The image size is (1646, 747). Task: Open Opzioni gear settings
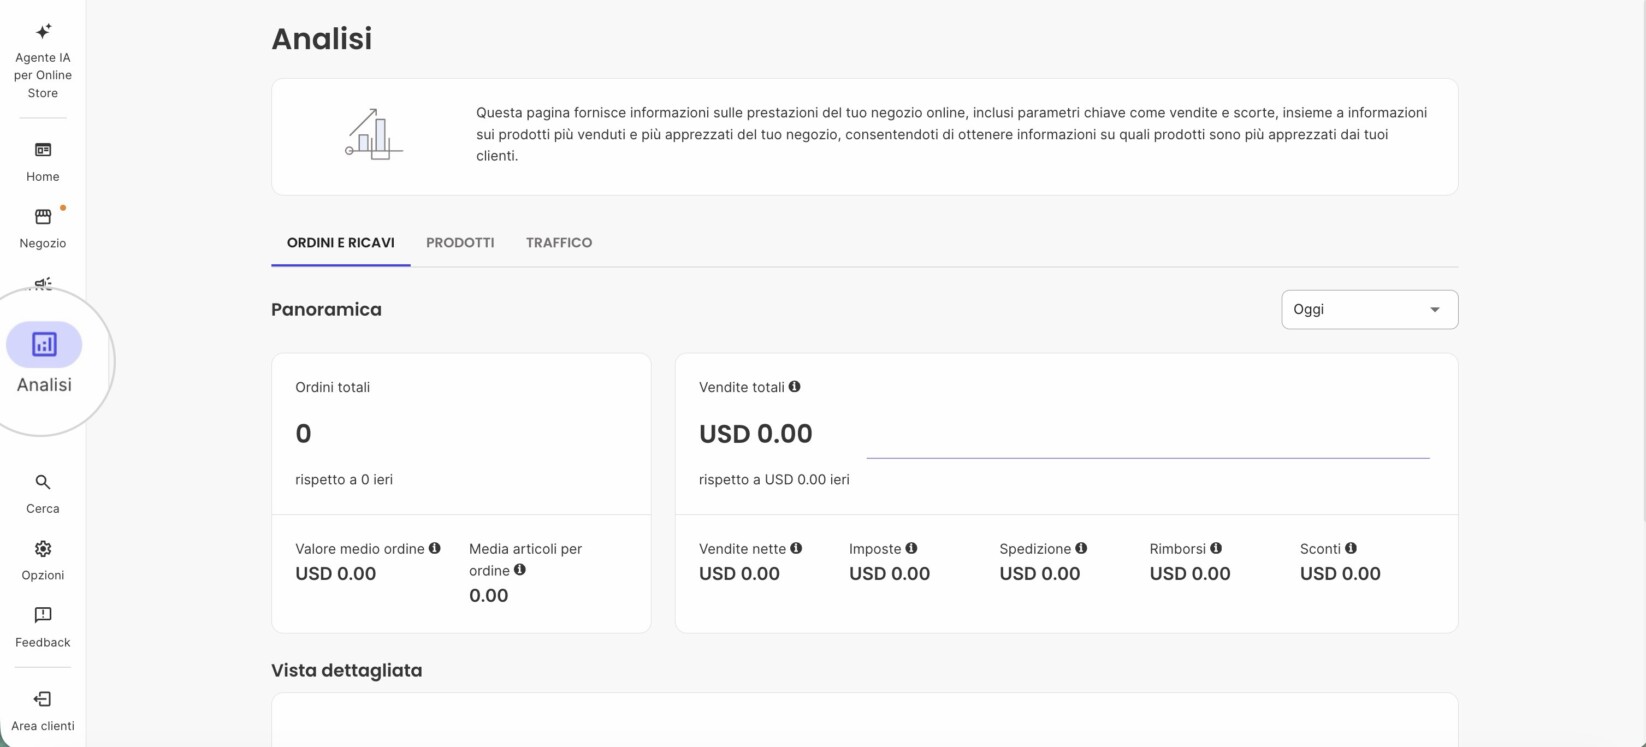tap(43, 561)
